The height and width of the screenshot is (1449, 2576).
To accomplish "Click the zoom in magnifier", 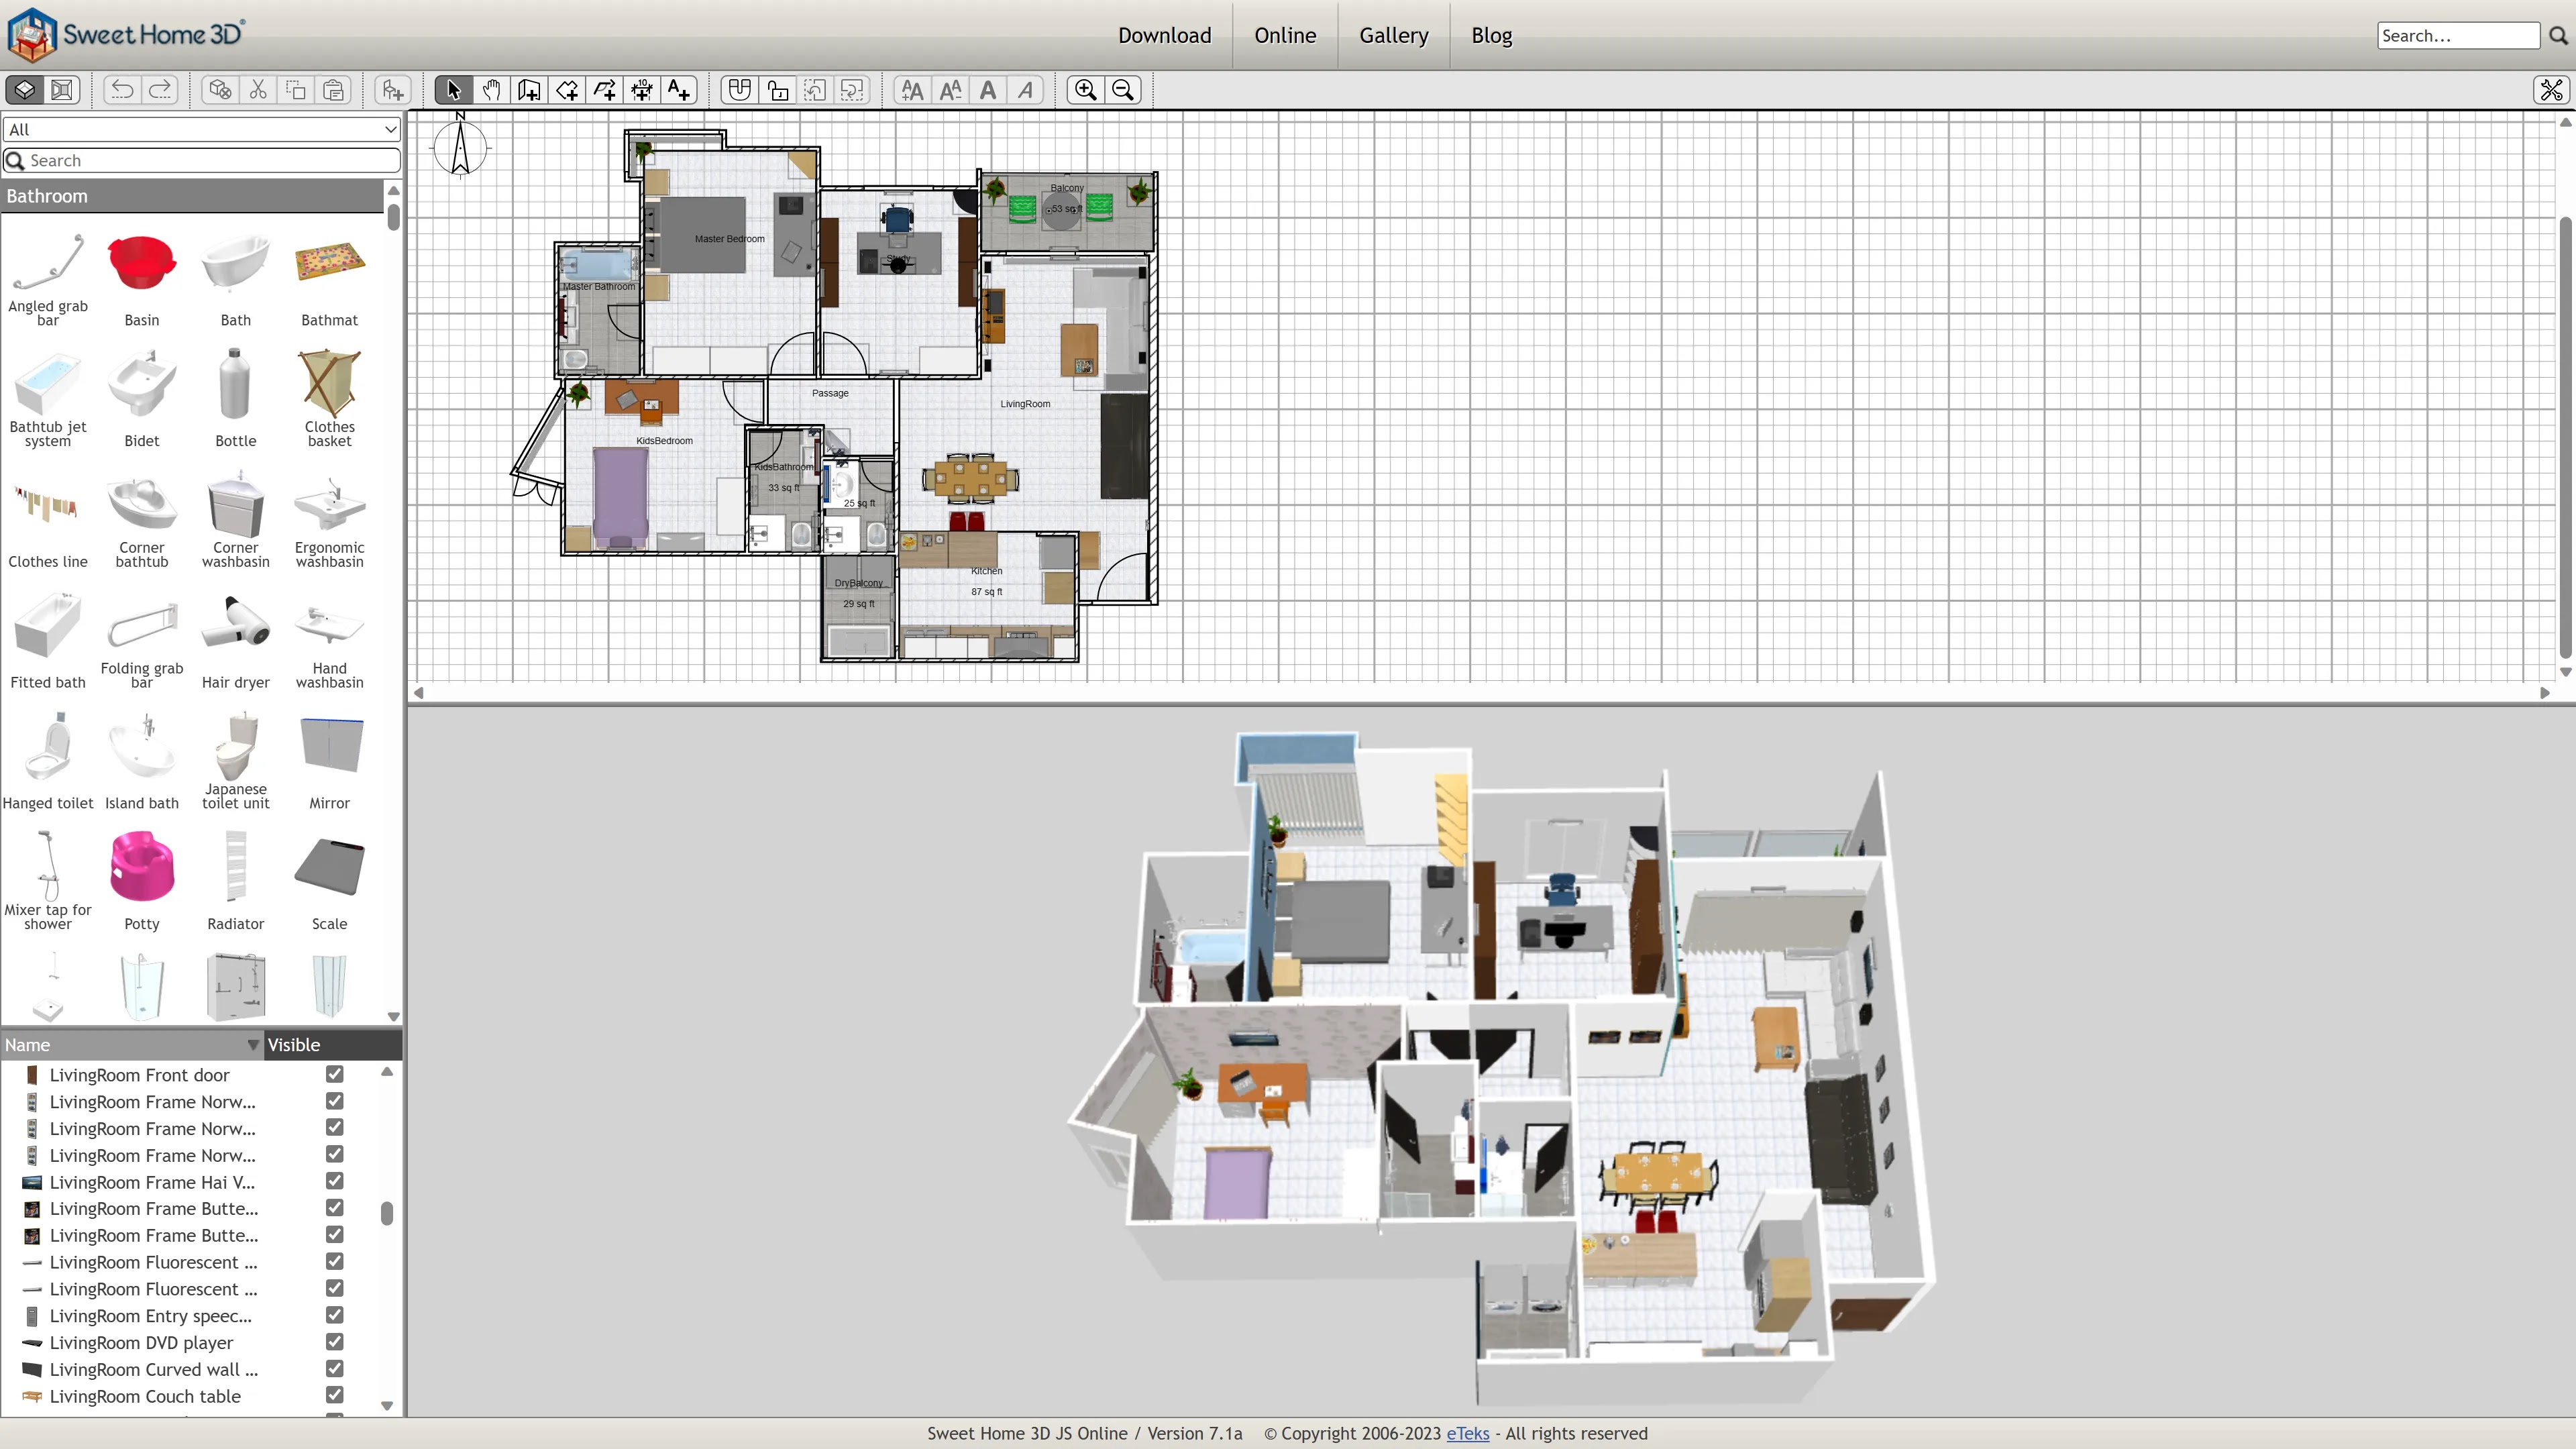I will [x=1085, y=90].
